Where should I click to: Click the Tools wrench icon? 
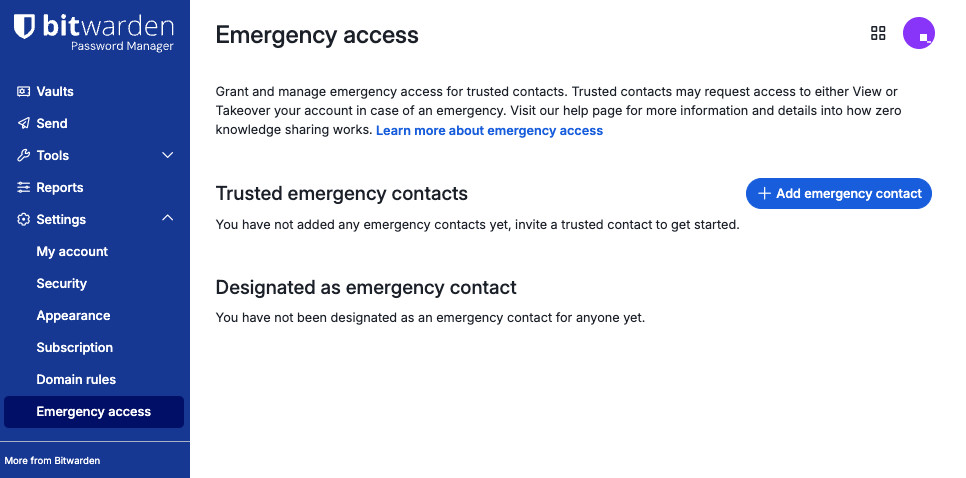[x=23, y=155]
